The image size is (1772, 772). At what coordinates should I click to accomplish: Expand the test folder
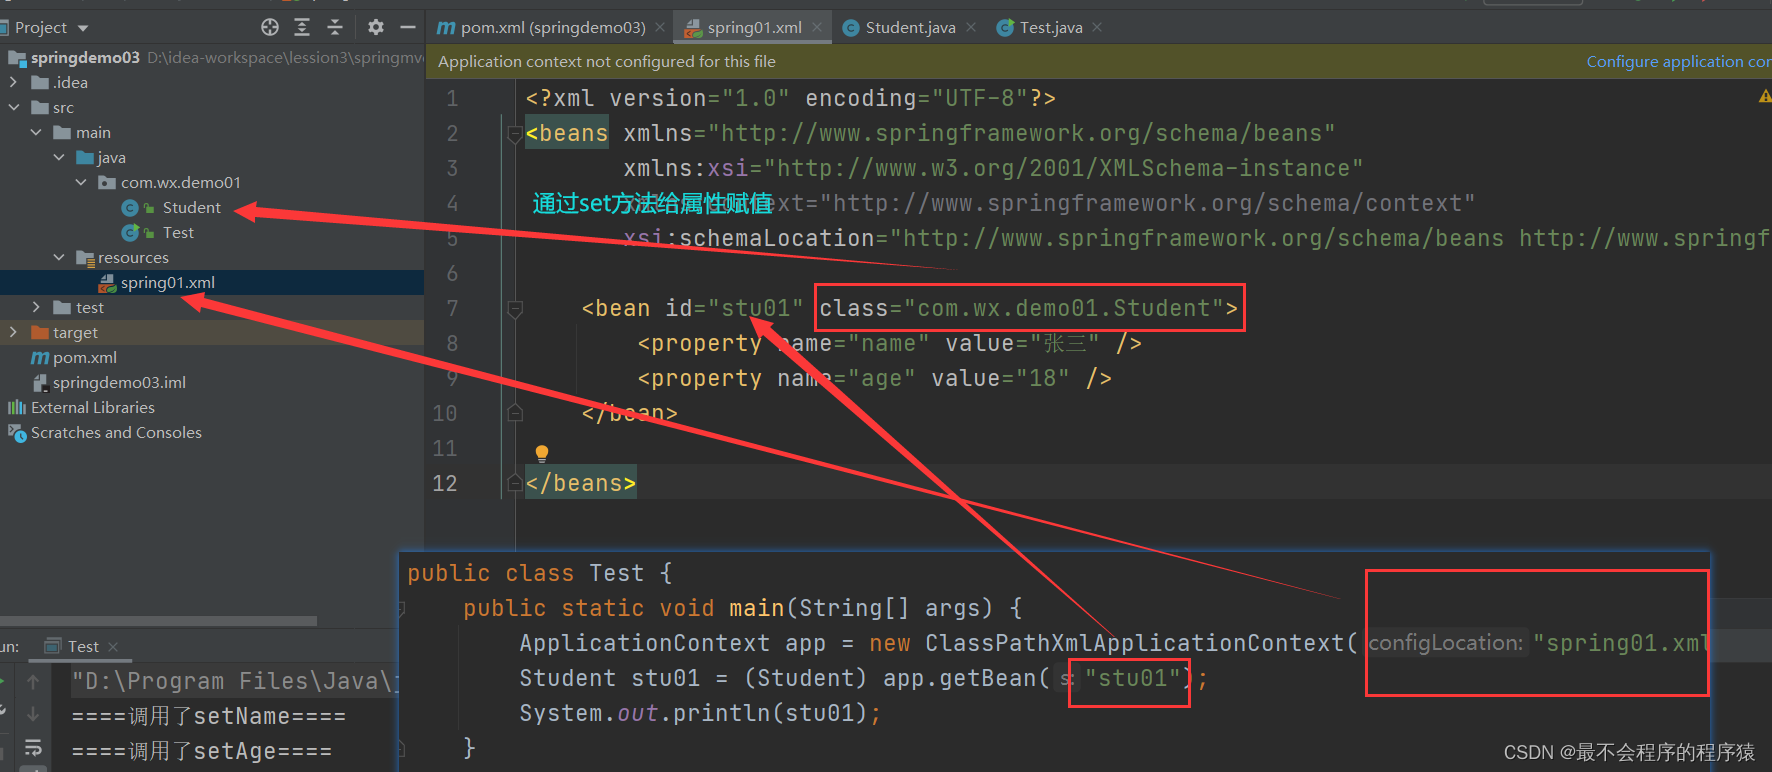tap(36, 308)
